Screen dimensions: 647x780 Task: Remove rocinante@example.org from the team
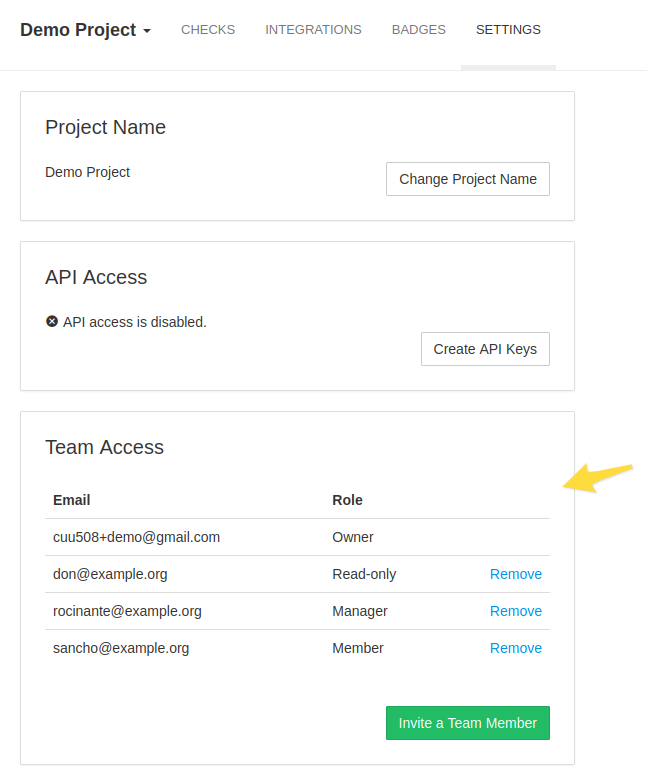click(x=515, y=611)
